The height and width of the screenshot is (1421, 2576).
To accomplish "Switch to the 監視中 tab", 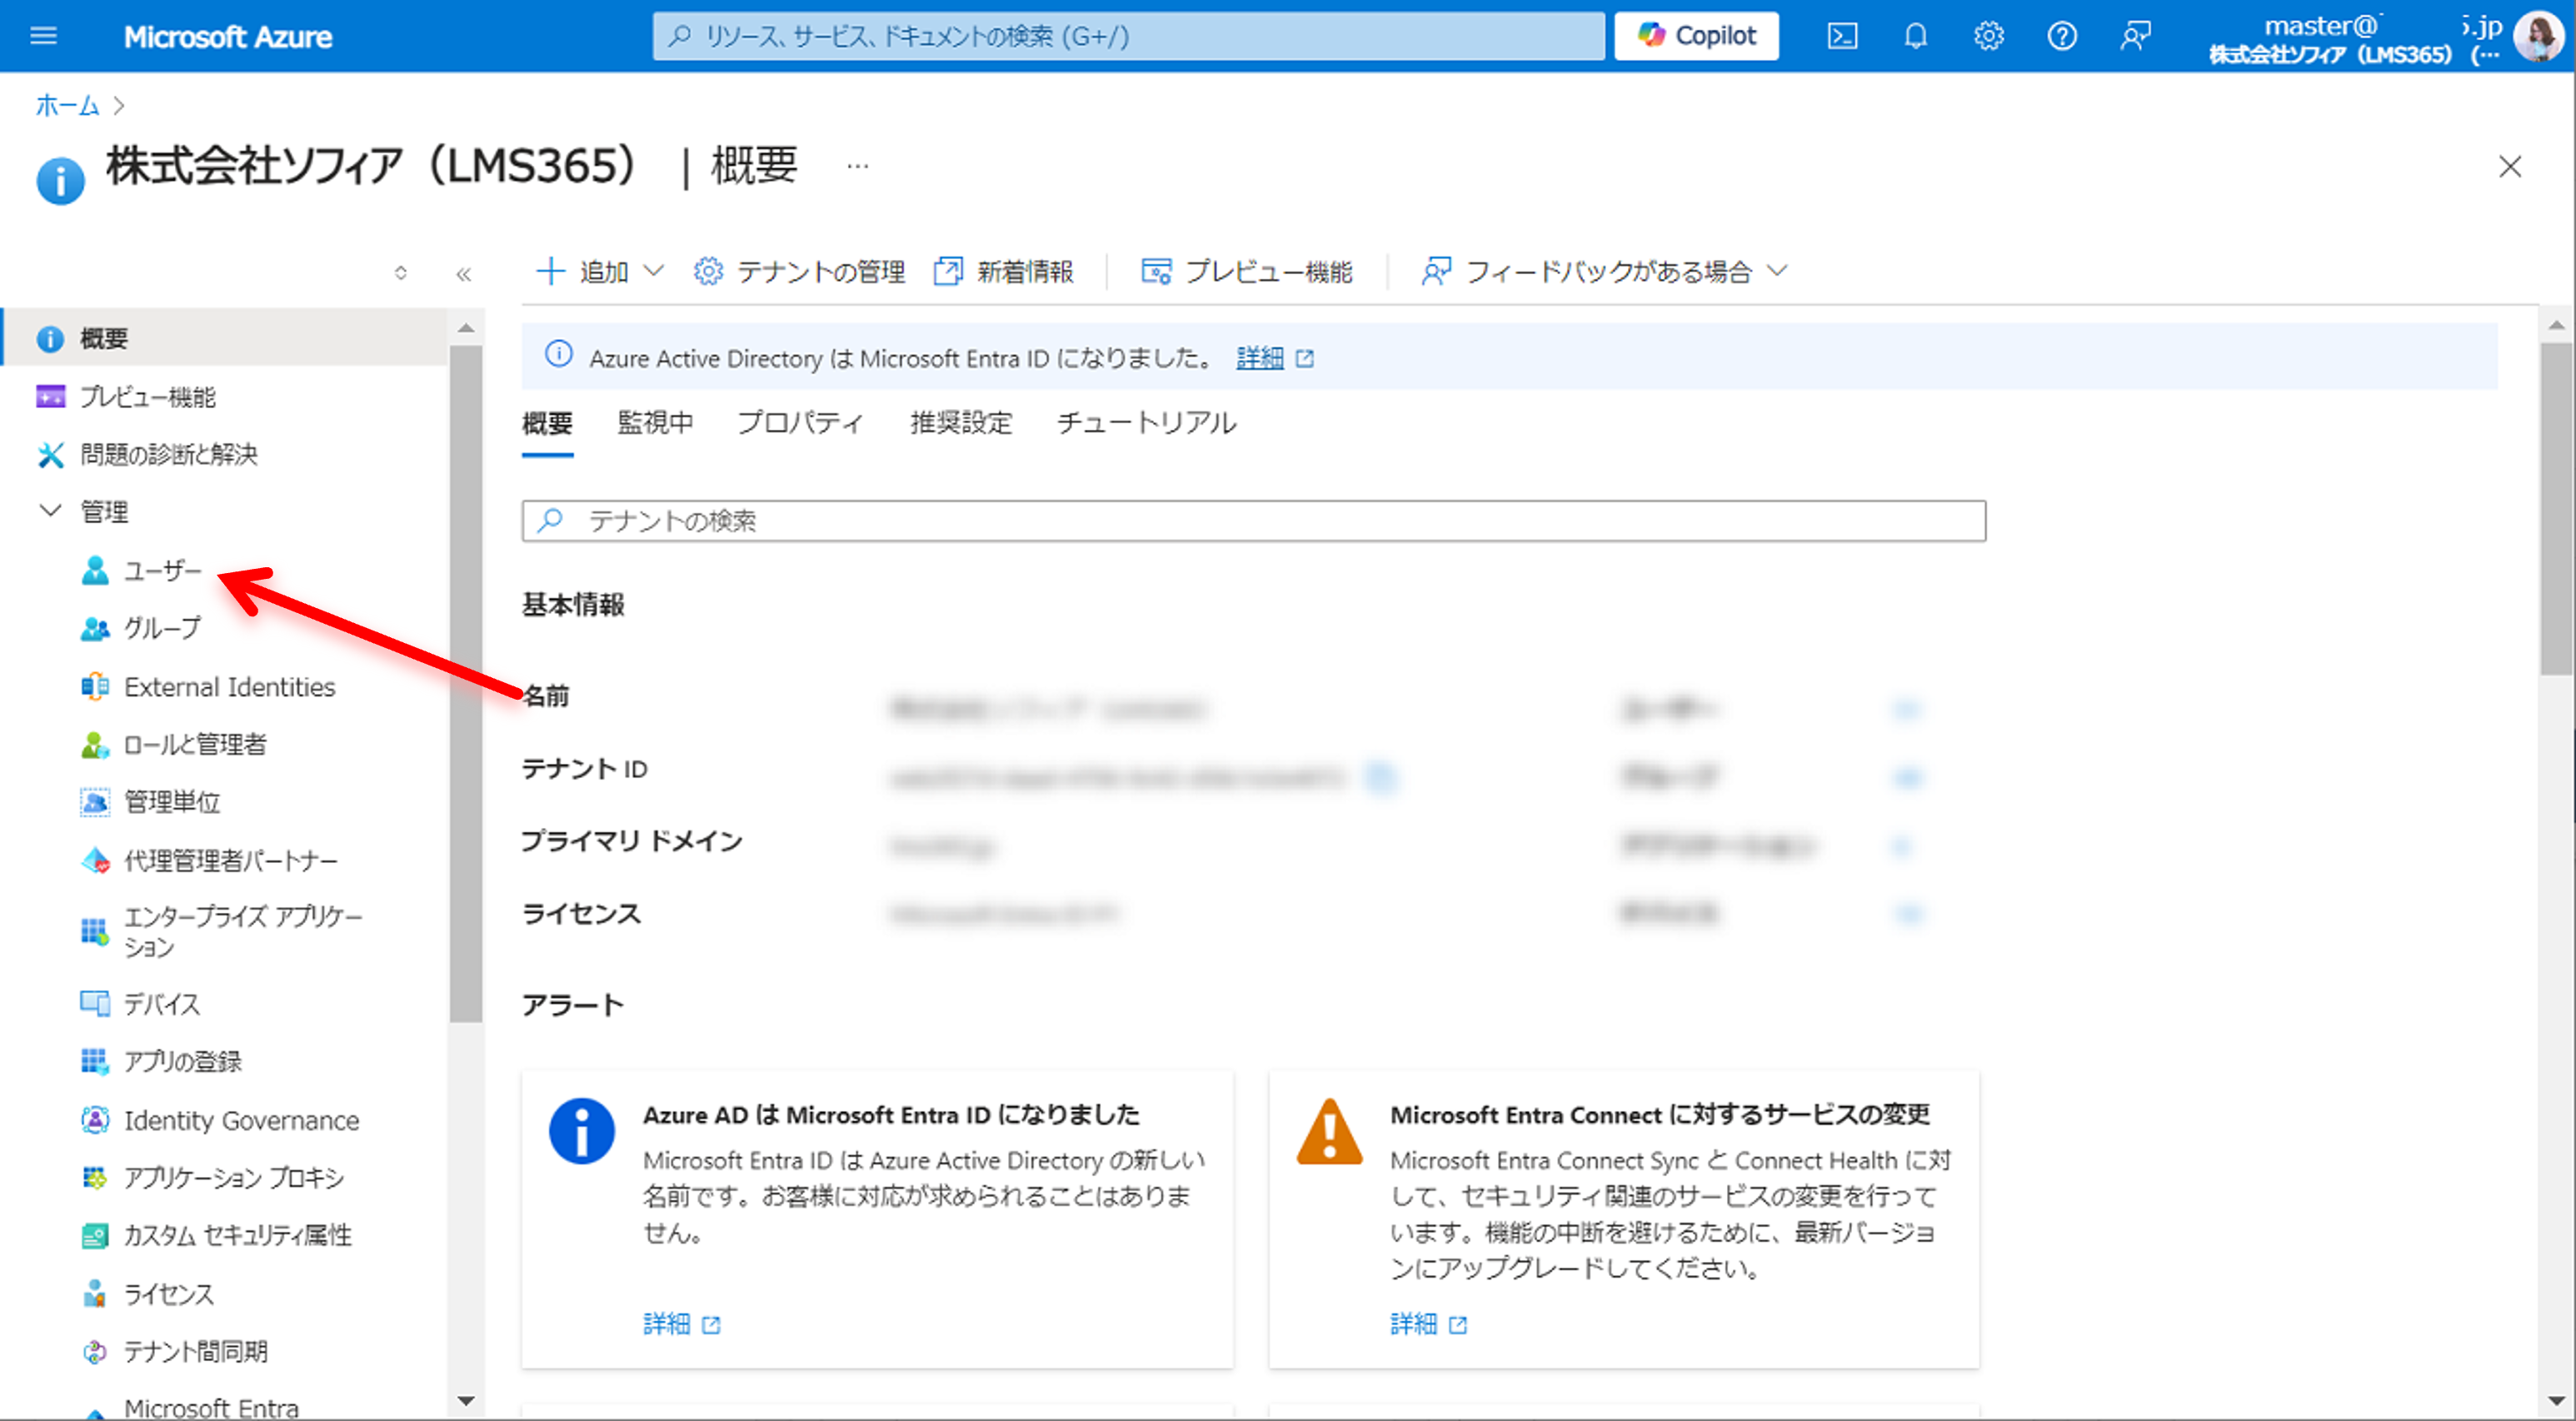I will click(655, 423).
